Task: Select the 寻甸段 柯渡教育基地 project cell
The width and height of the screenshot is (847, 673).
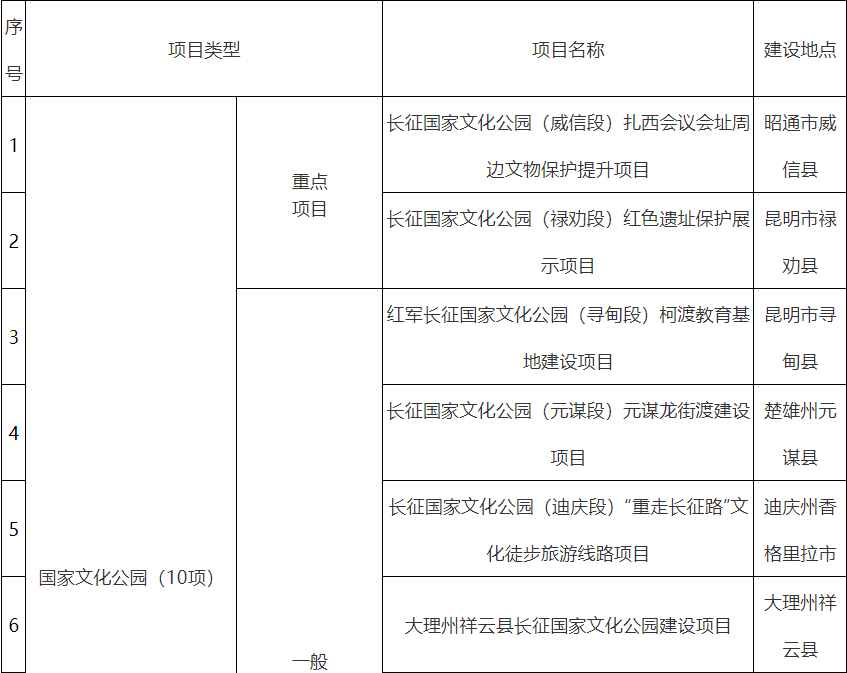Action: point(567,338)
